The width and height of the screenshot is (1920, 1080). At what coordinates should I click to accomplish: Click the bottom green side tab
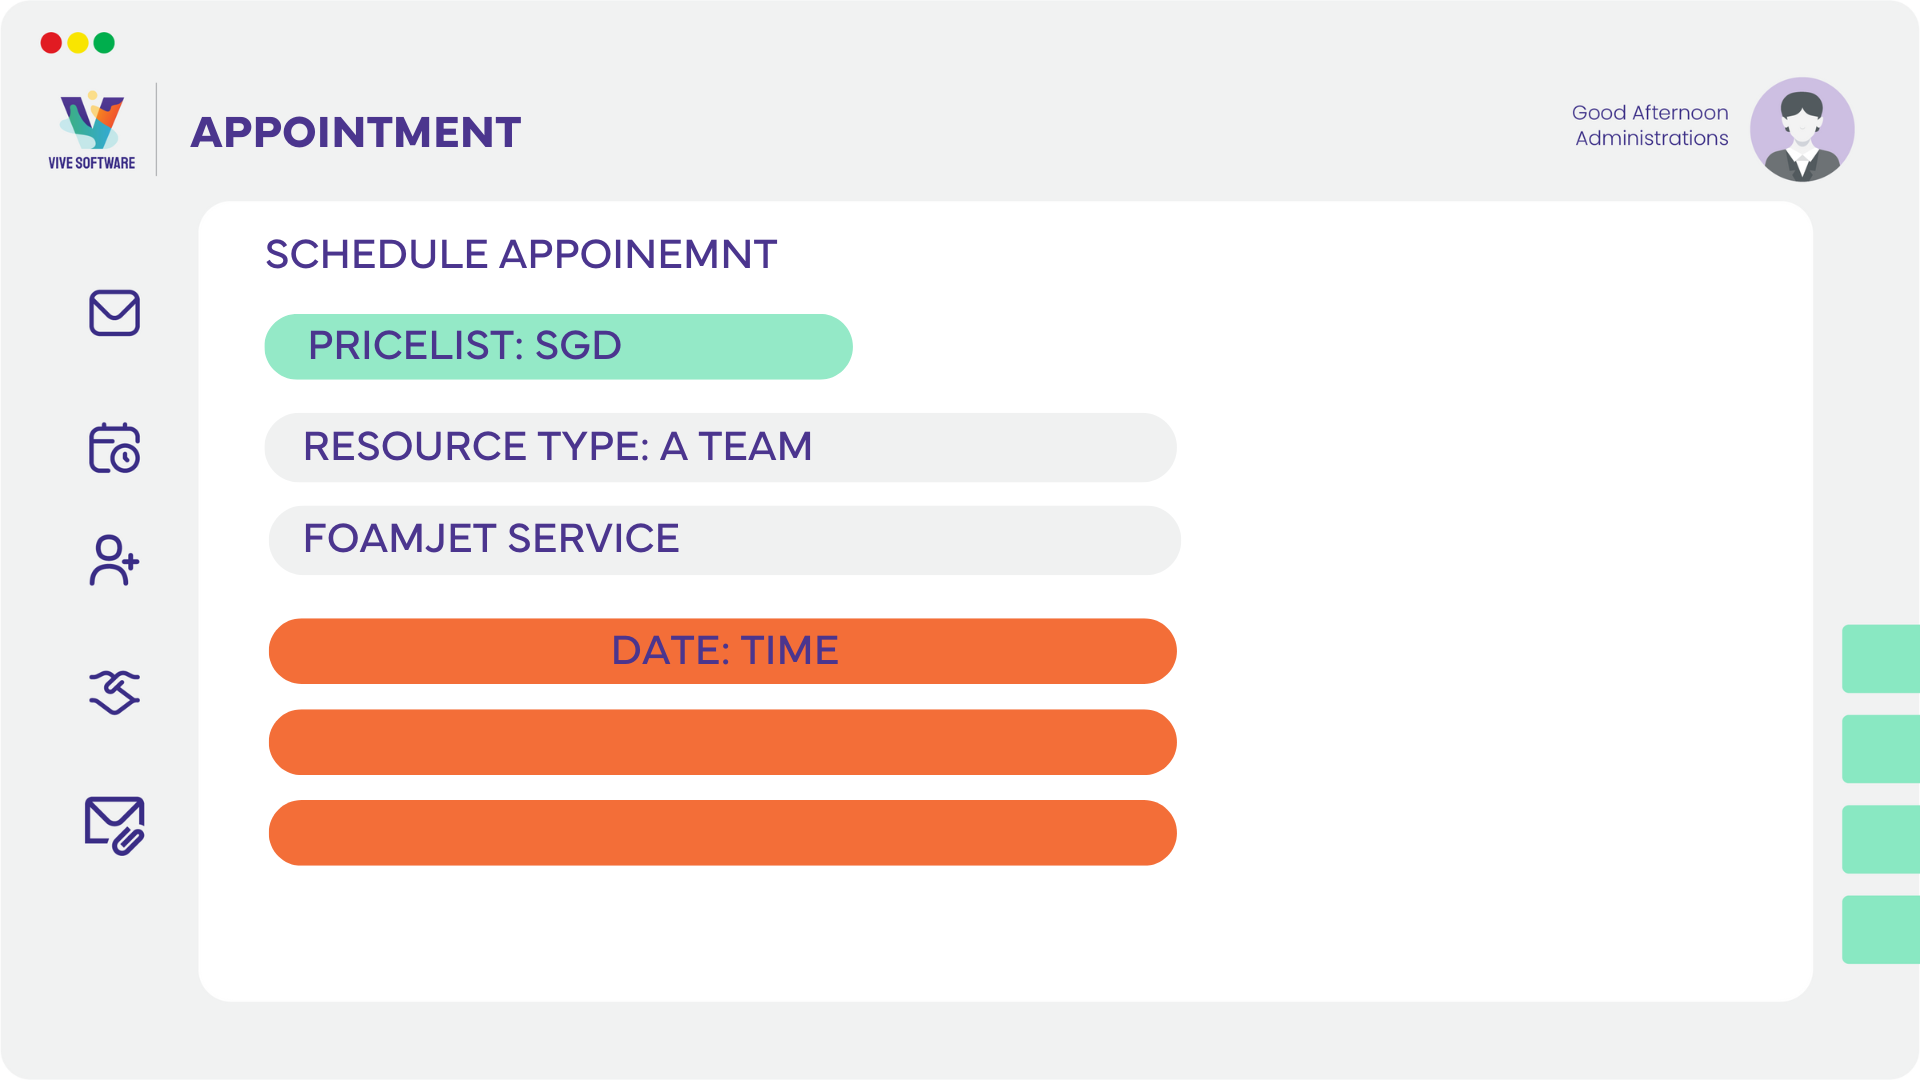[x=1881, y=930]
